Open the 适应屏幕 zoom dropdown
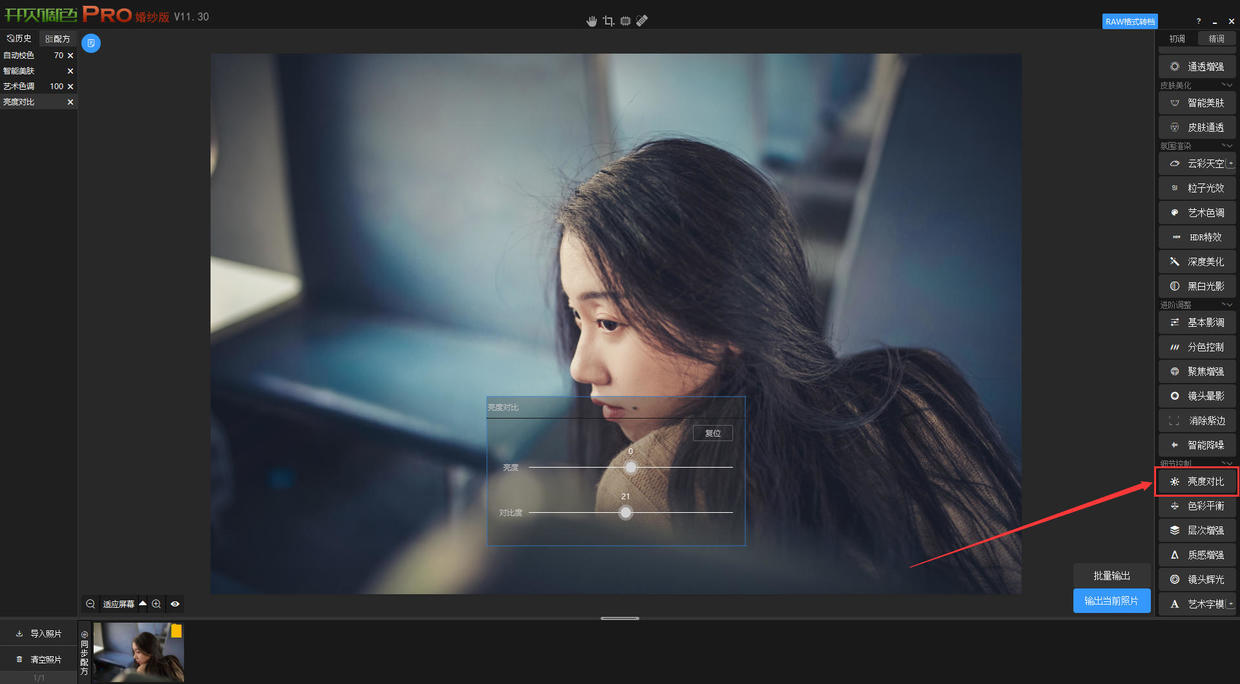1240x684 pixels. click(x=143, y=604)
